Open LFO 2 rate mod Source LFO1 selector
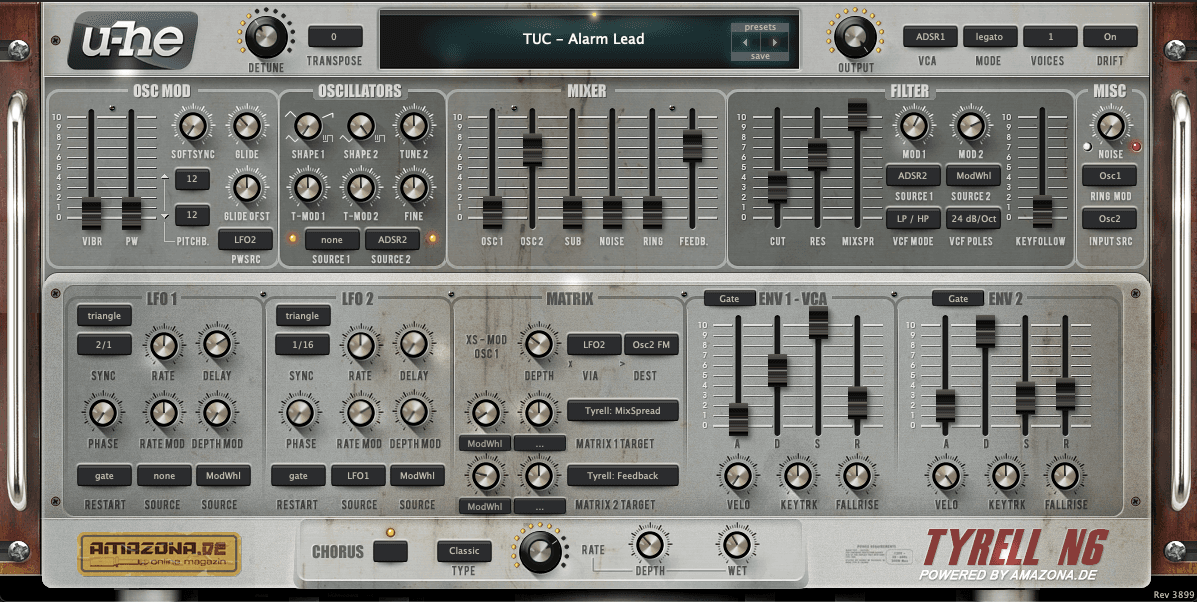The image size is (1197, 602). click(x=358, y=475)
